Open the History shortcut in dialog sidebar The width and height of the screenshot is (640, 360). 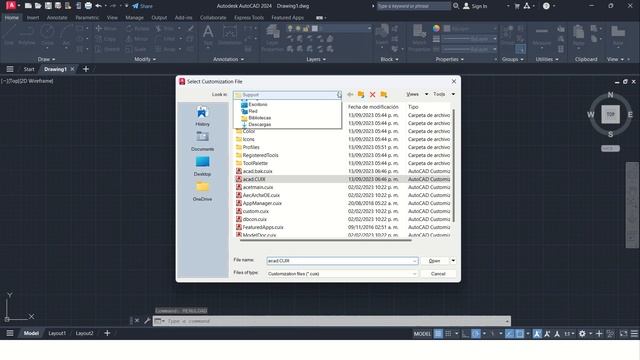coord(202,116)
